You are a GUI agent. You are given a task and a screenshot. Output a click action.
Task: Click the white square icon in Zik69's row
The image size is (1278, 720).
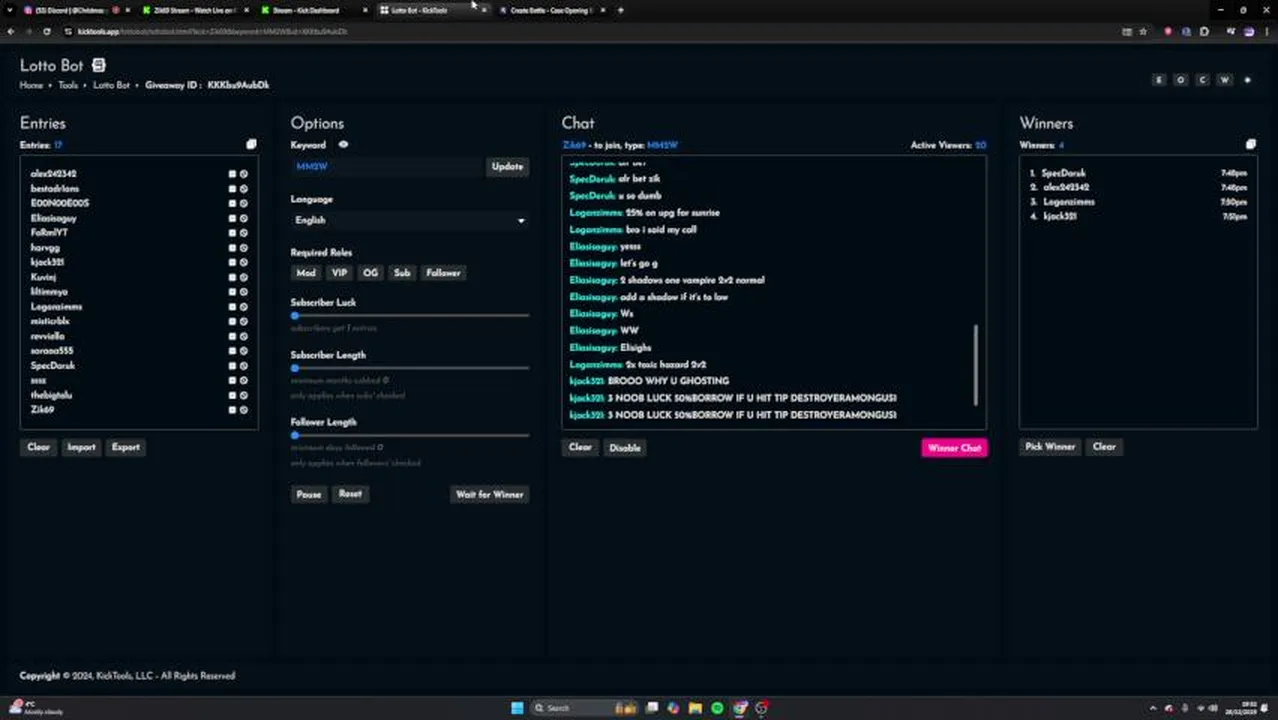(x=232, y=410)
